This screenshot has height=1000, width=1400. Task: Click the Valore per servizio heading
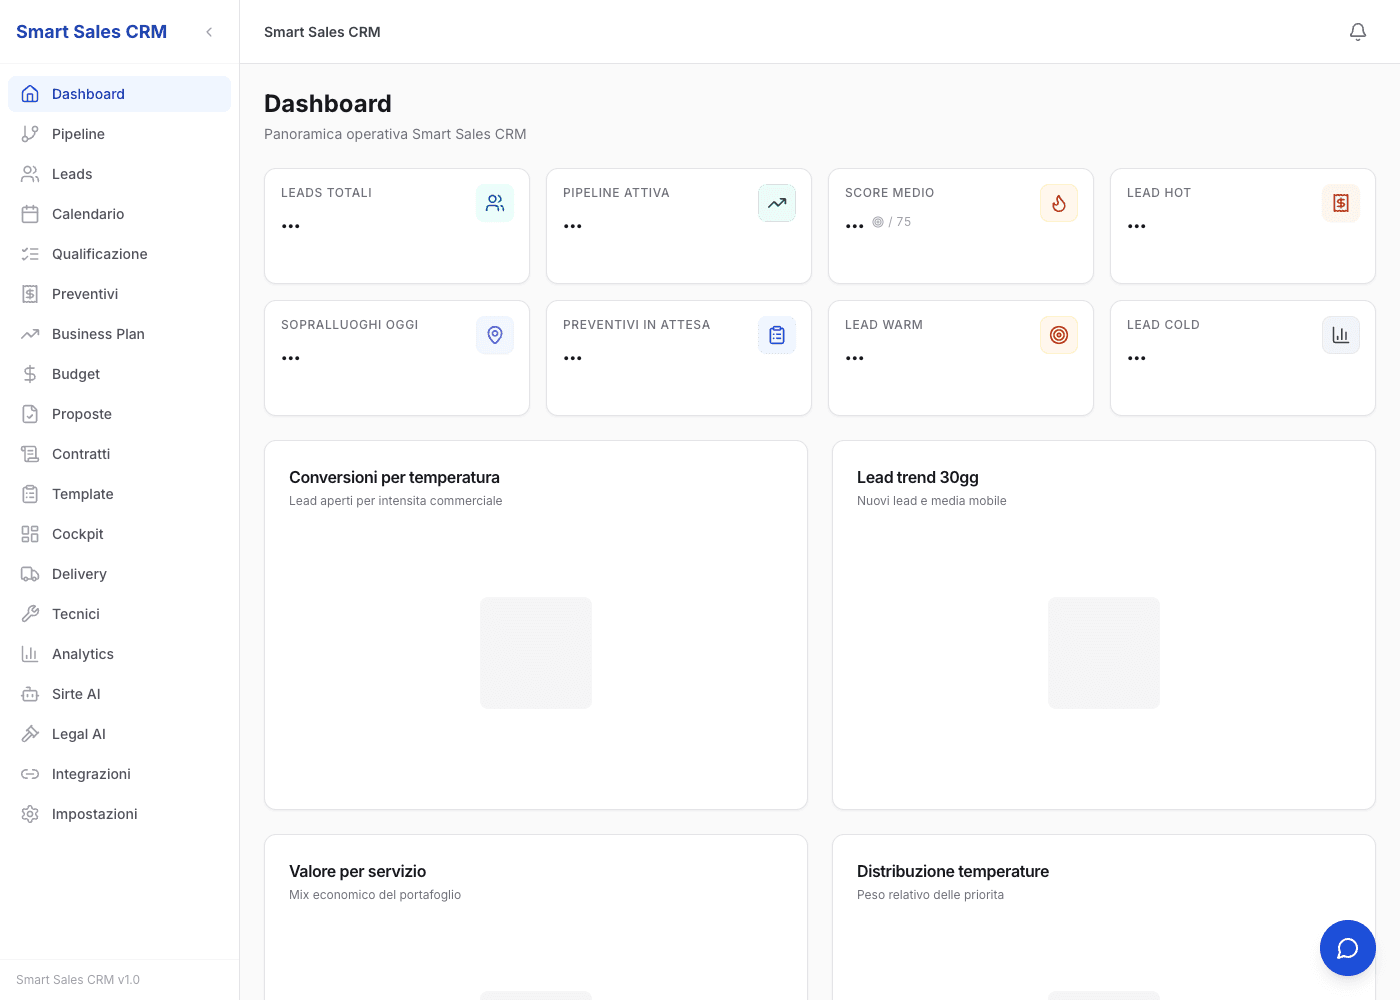tap(358, 871)
